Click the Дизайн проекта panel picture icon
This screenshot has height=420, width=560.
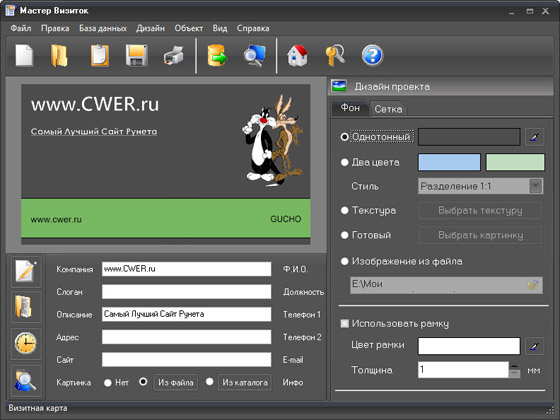(x=339, y=86)
